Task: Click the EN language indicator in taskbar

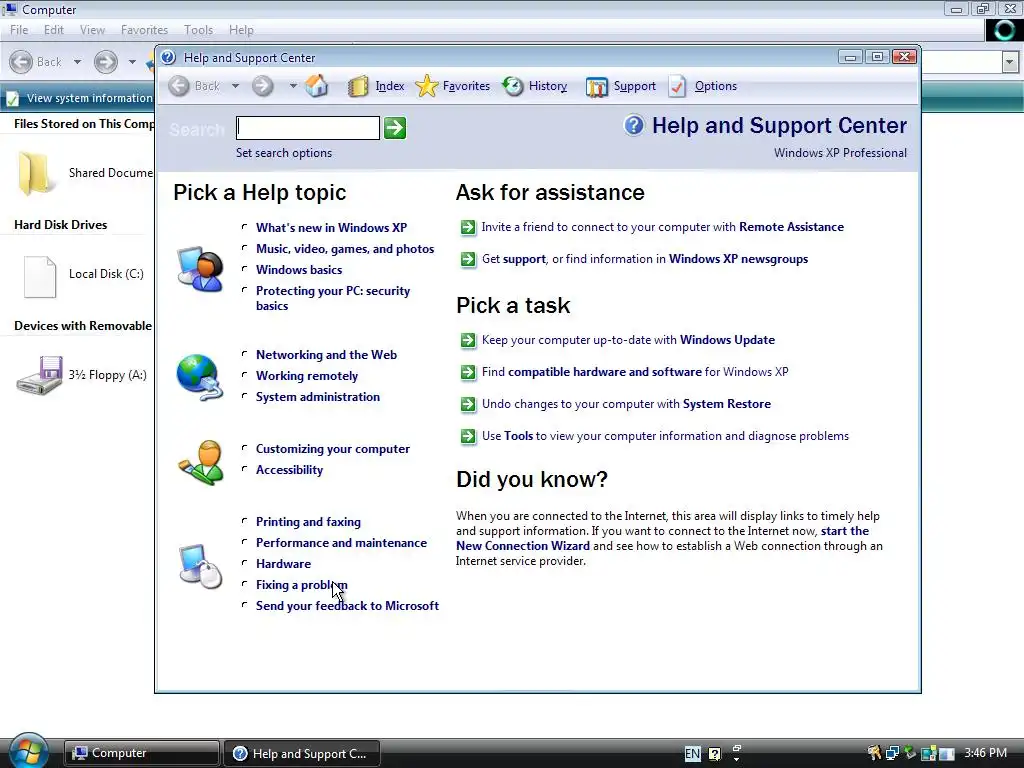Action: click(692, 754)
